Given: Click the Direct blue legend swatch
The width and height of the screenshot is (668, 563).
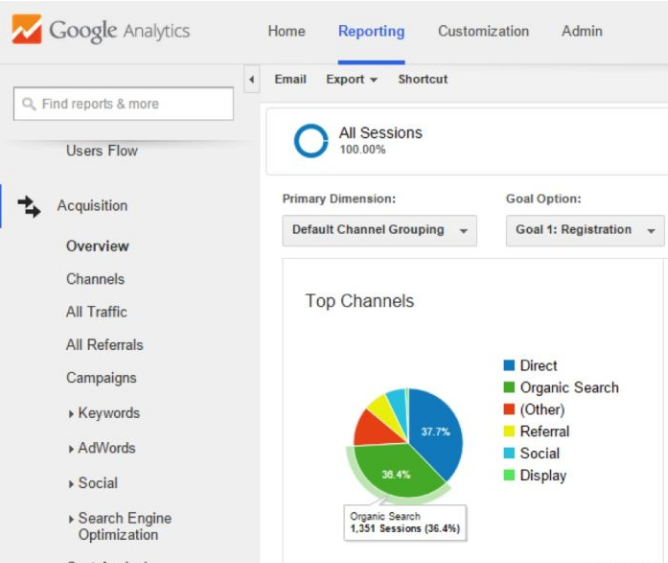Looking at the screenshot, I should click(509, 365).
